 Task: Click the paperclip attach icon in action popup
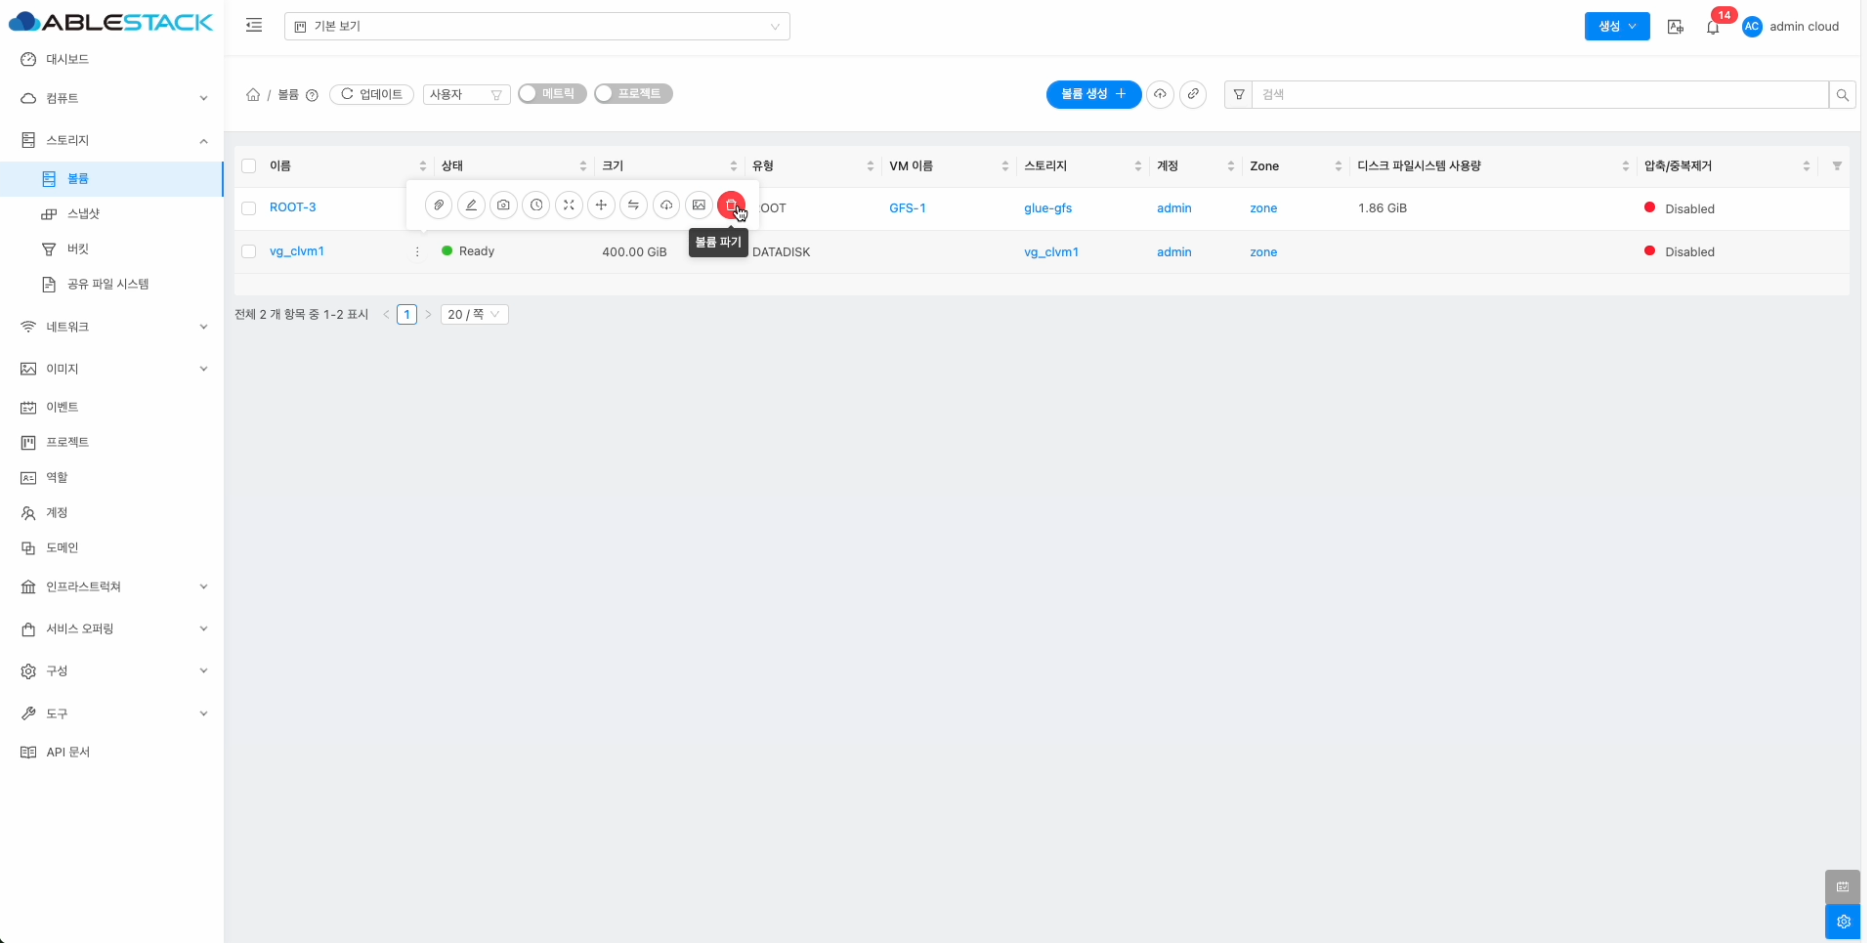(438, 205)
